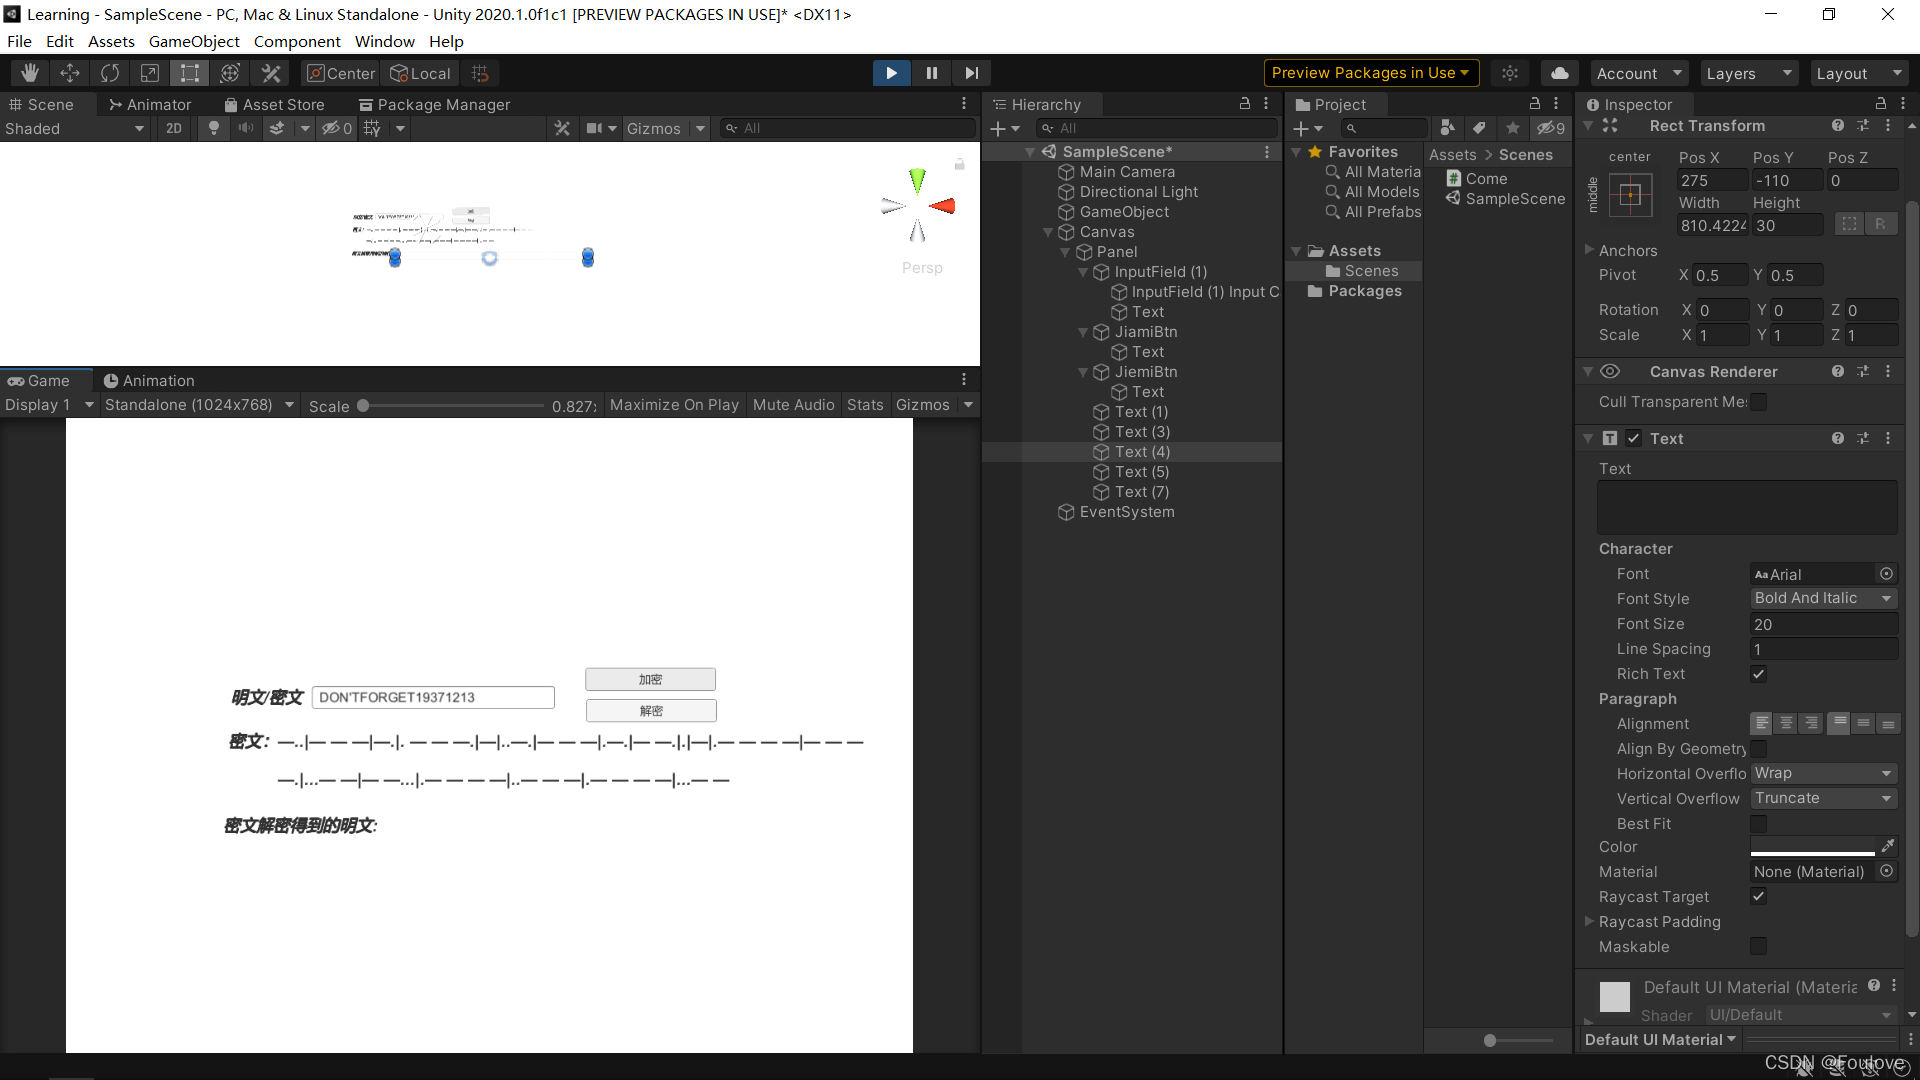1920x1080 pixels.
Task: Select the Rect Transform tool
Action: (x=190, y=73)
